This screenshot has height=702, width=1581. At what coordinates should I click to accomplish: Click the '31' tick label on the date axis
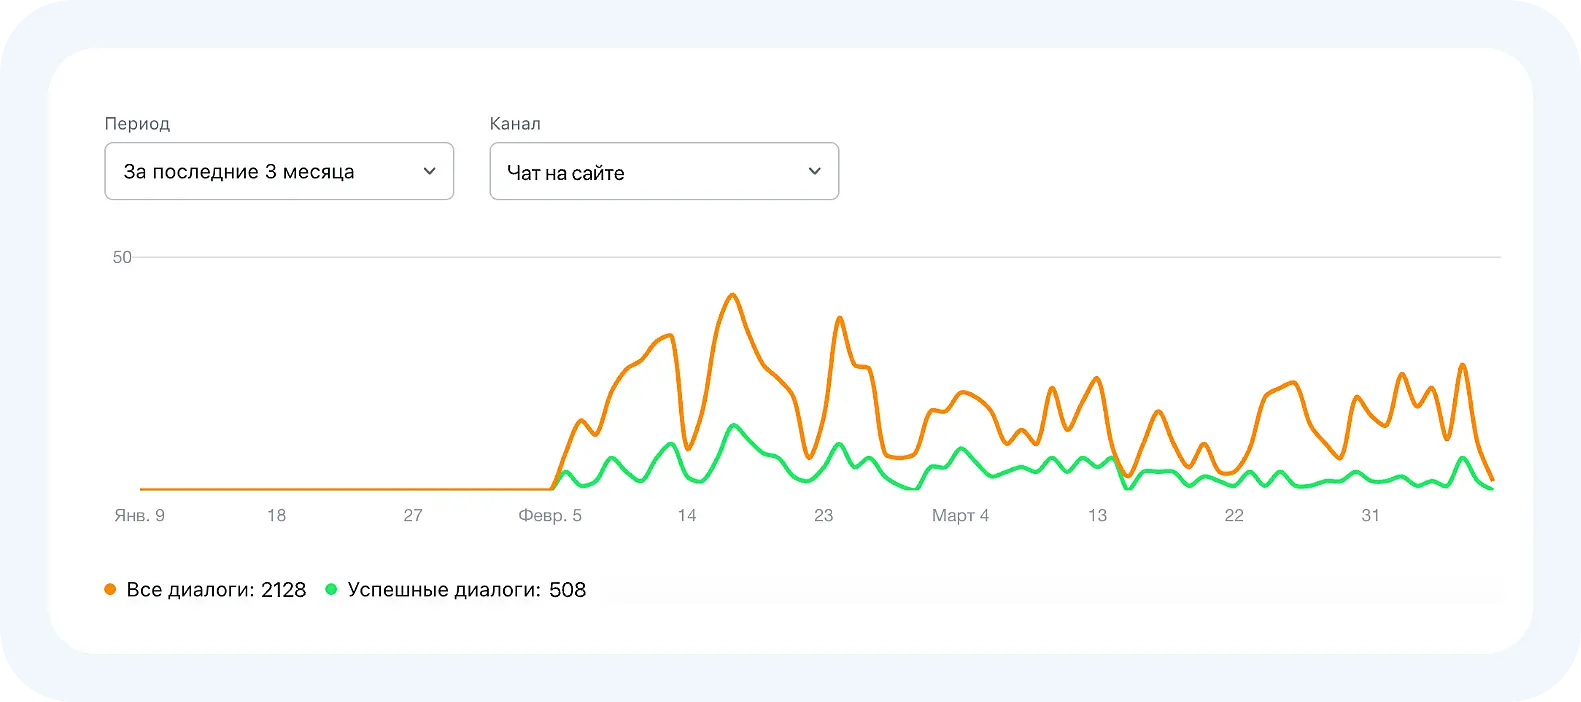[x=1370, y=516]
